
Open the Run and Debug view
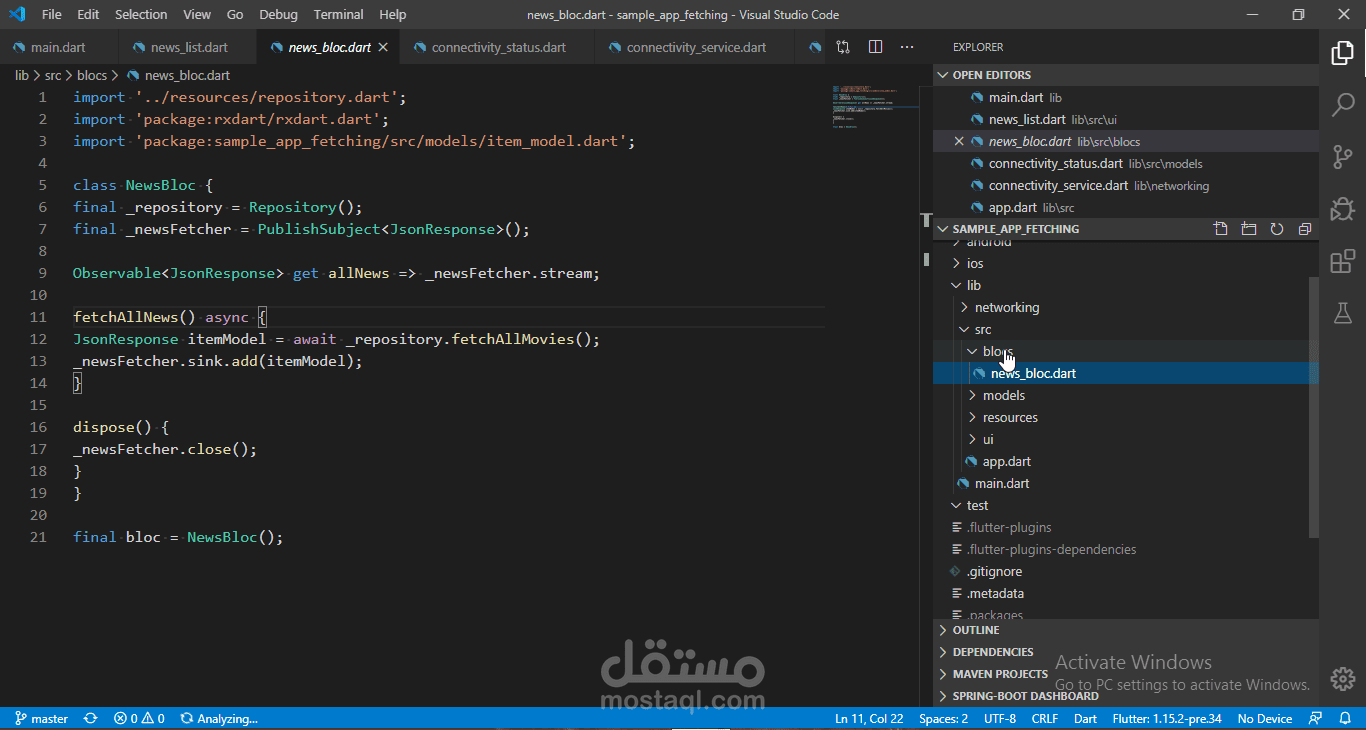tap(1342, 209)
